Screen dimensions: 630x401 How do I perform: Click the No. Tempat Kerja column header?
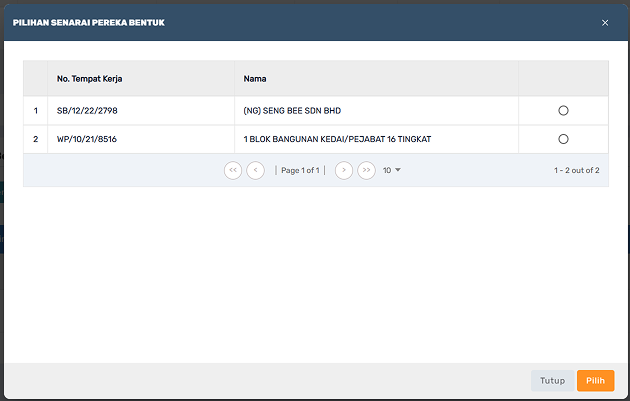click(90, 79)
